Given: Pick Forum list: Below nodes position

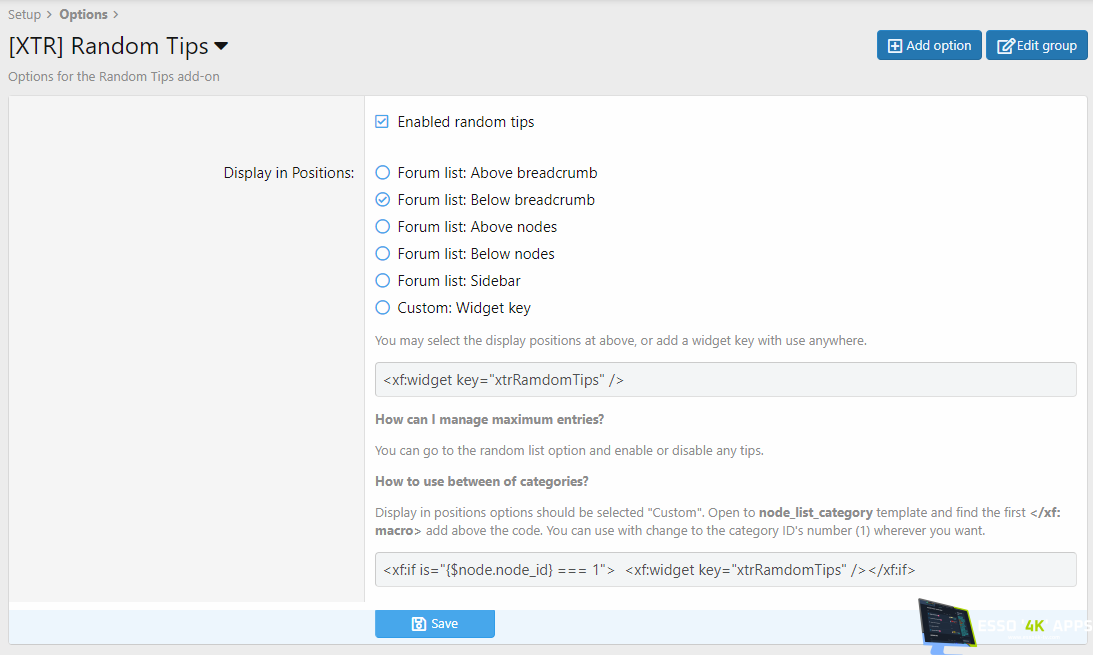Looking at the screenshot, I should [x=382, y=254].
